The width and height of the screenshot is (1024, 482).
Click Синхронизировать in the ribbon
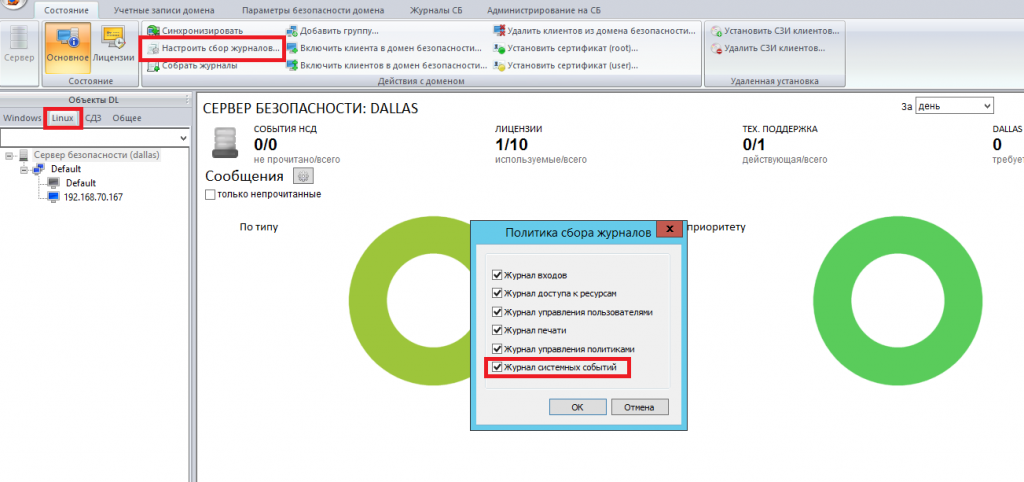click(x=195, y=31)
